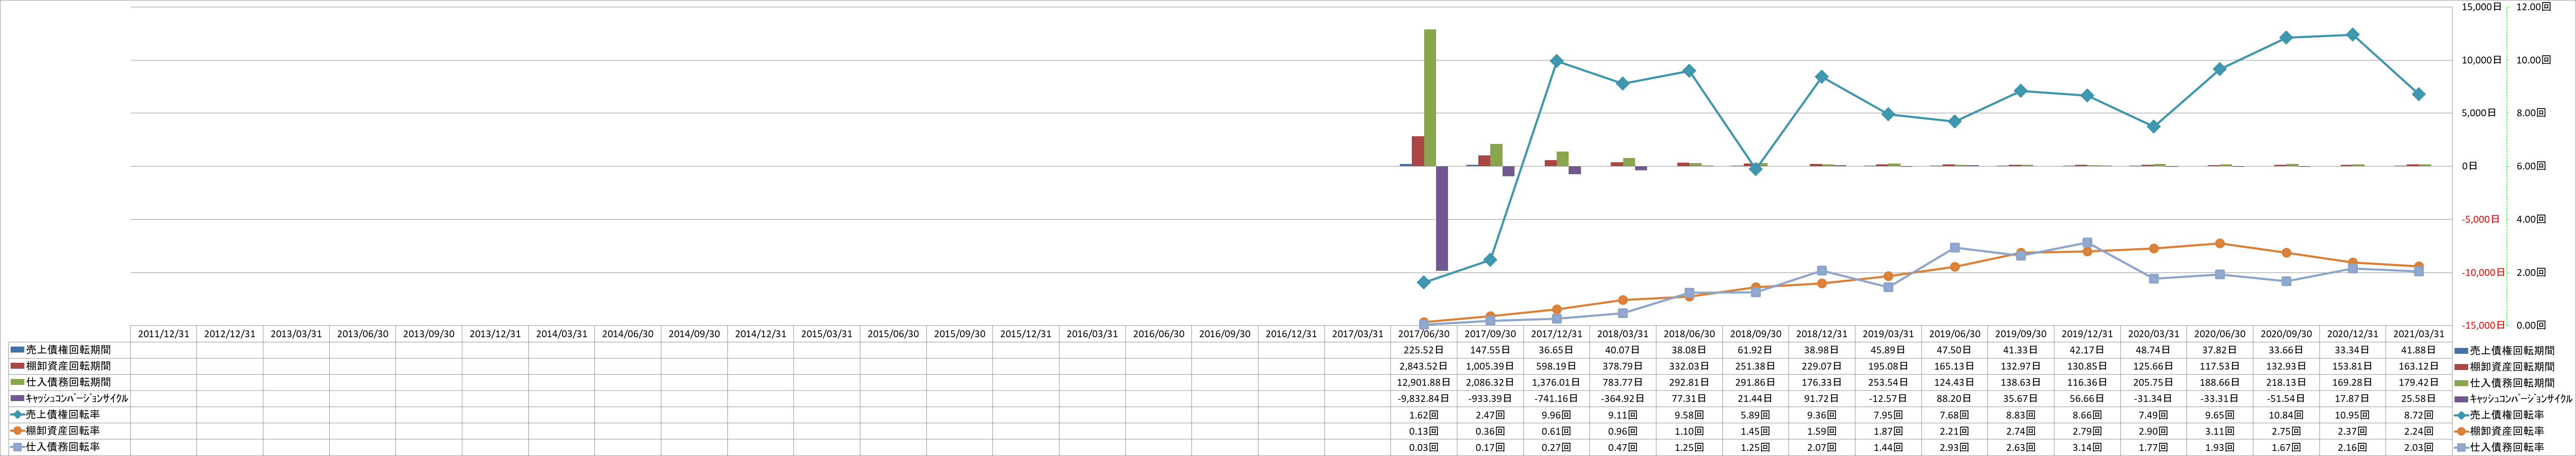Click the cell showing 12,901.88日

point(1424,382)
